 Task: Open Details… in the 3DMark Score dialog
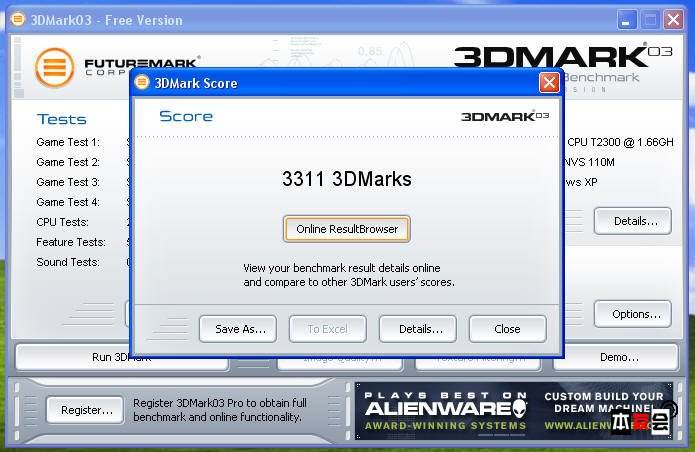[418, 329]
